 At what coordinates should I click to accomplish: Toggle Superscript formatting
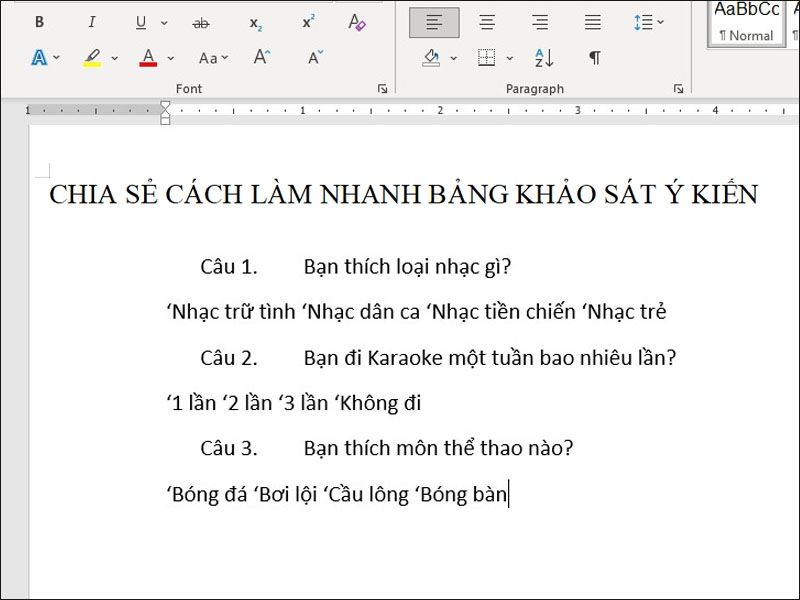308,22
